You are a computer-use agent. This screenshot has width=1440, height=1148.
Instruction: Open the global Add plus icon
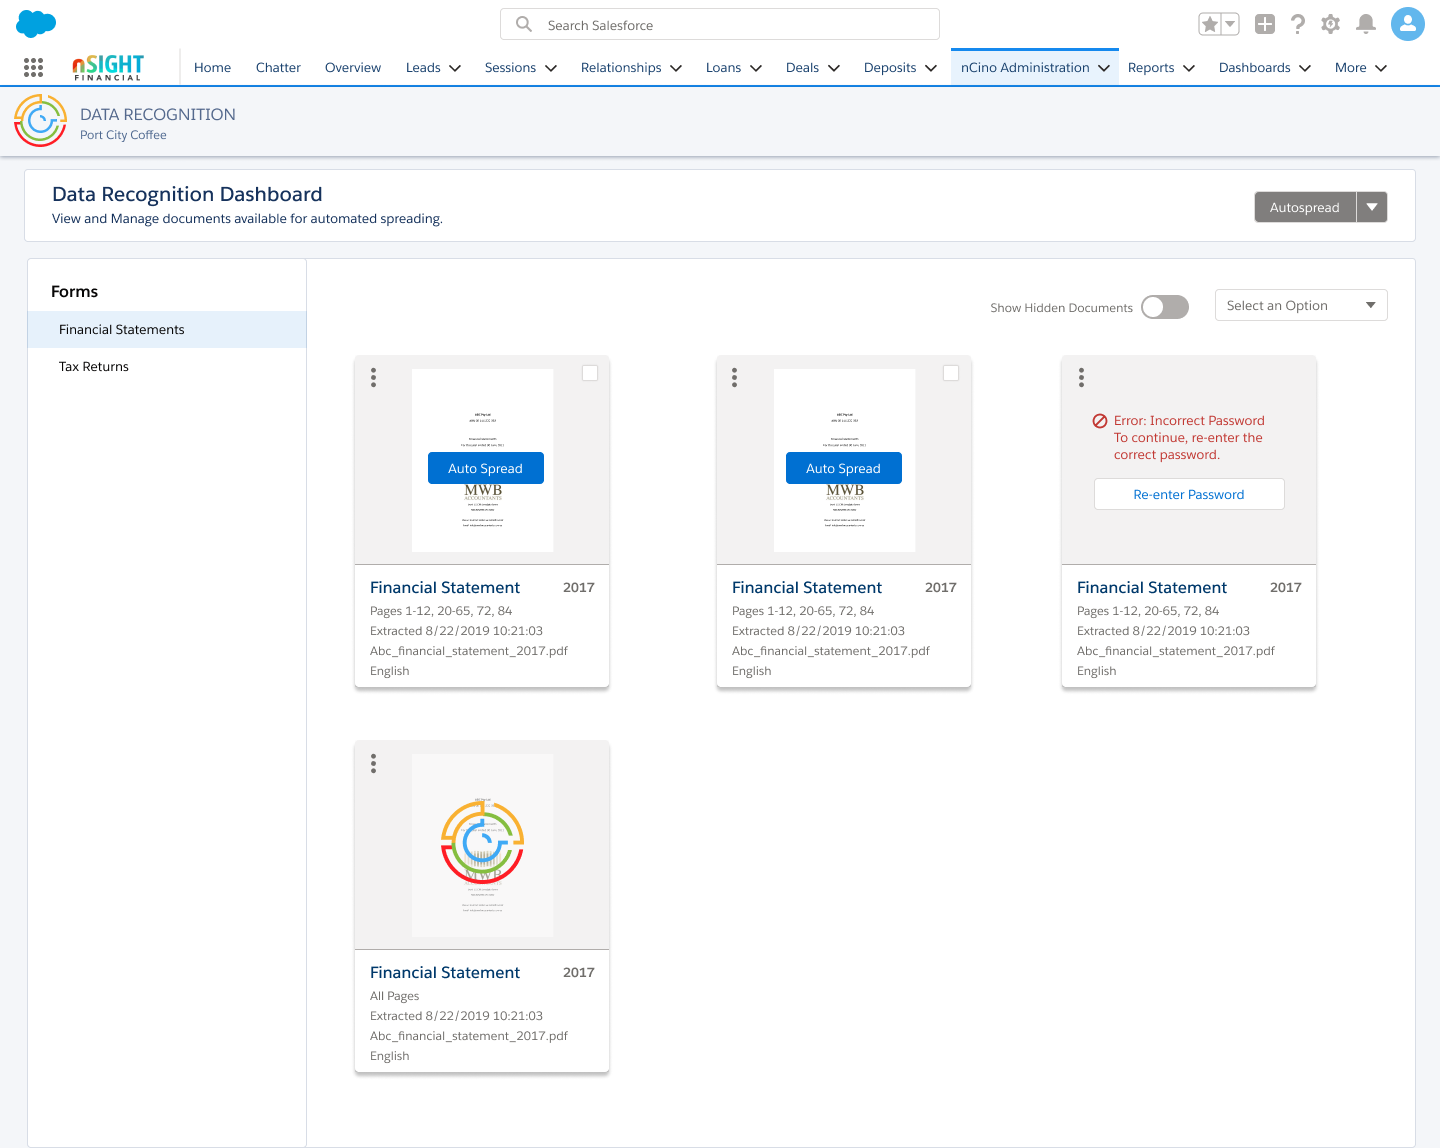pos(1265,24)
